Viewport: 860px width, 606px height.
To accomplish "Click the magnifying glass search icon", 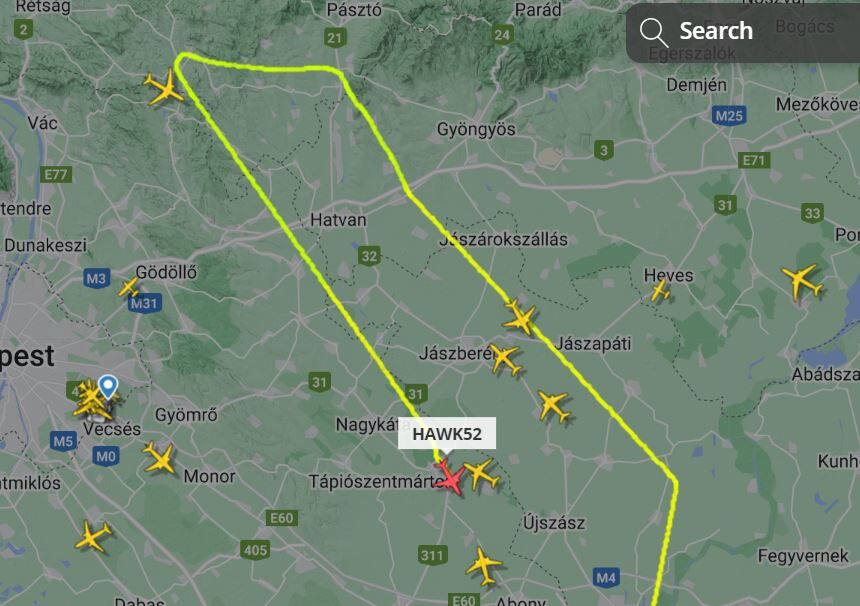I will pos(653,31).
